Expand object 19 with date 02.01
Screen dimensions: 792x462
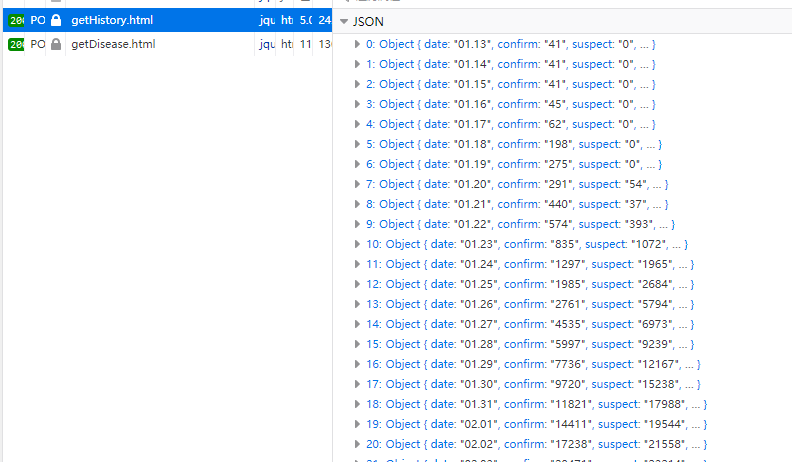[357, 424]
